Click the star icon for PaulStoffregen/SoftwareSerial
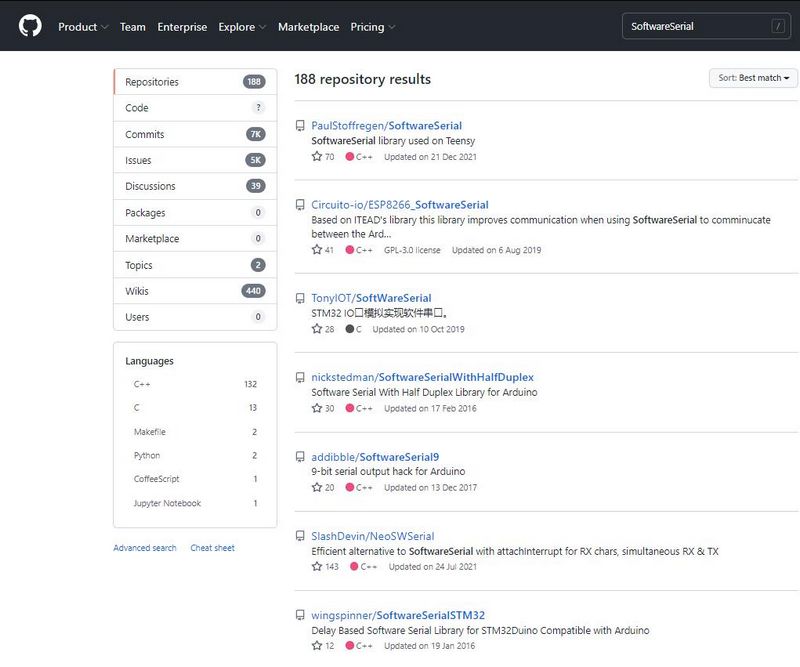Screen dimensions: 800x667 317,156
